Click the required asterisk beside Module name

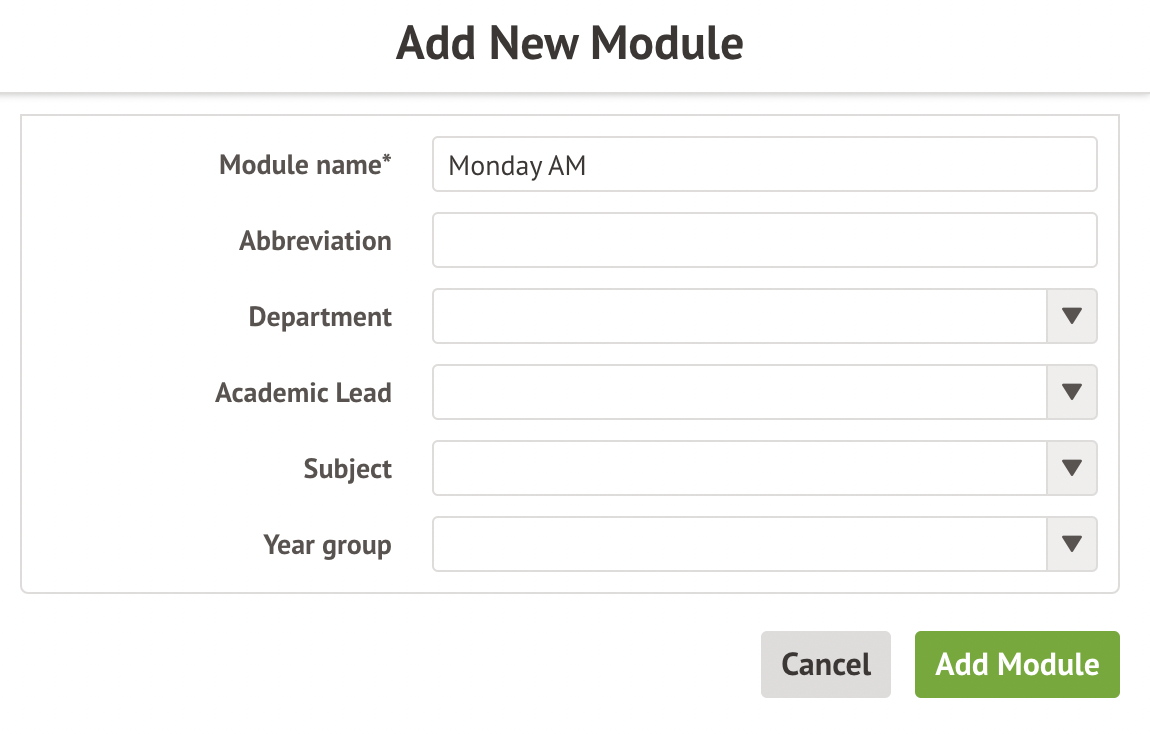(387, 160)
